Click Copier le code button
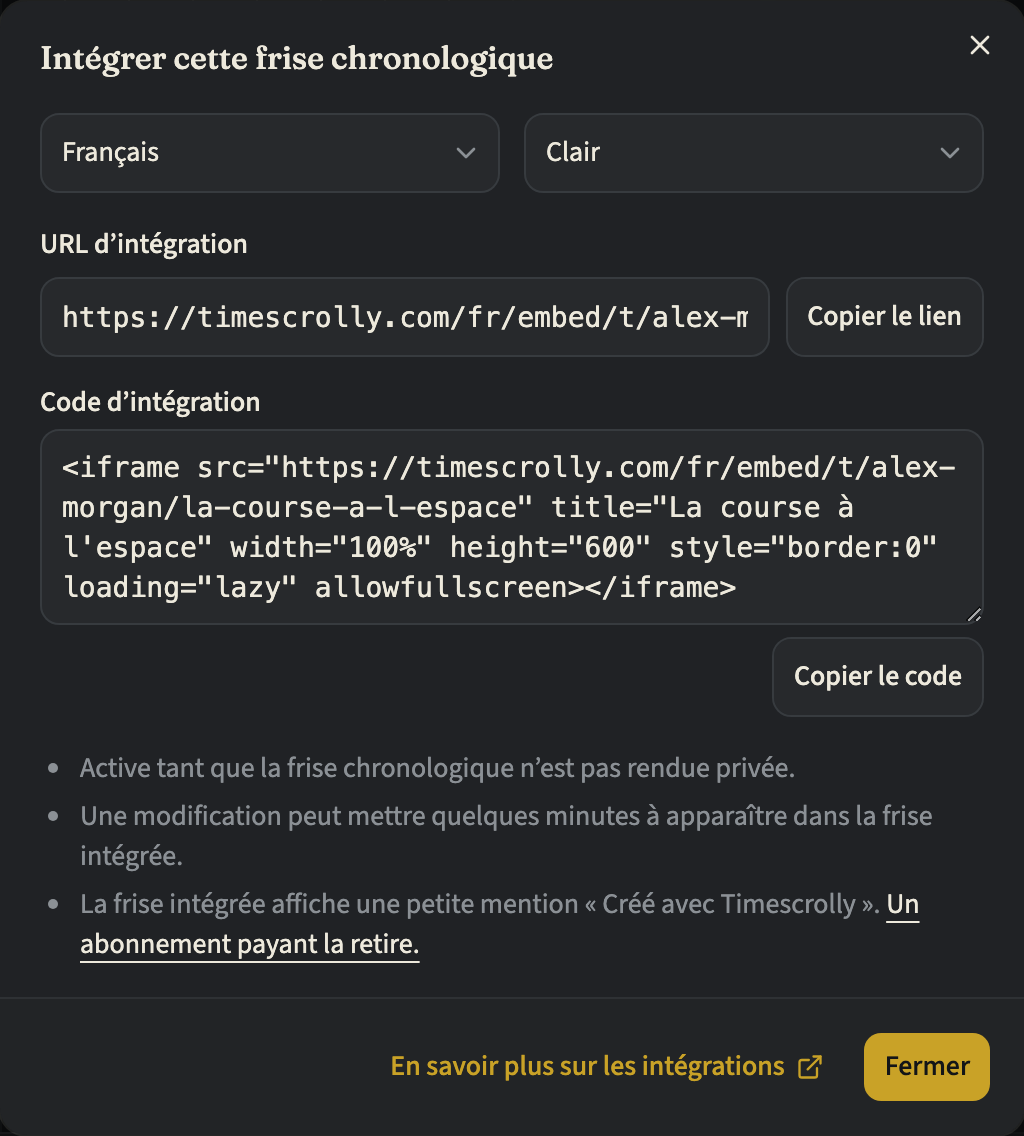The width and height of the screenshot is (1024, 1136). [x=878, y=677]
